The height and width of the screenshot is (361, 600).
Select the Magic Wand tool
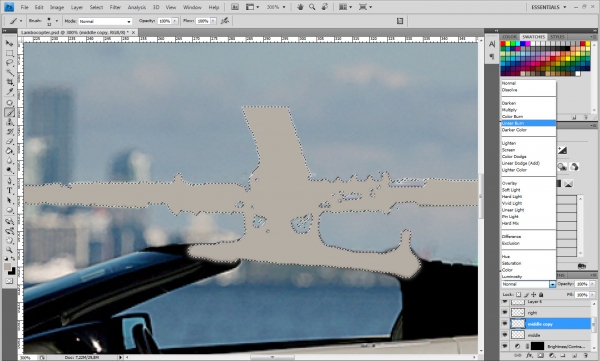(x=9, y=72)
